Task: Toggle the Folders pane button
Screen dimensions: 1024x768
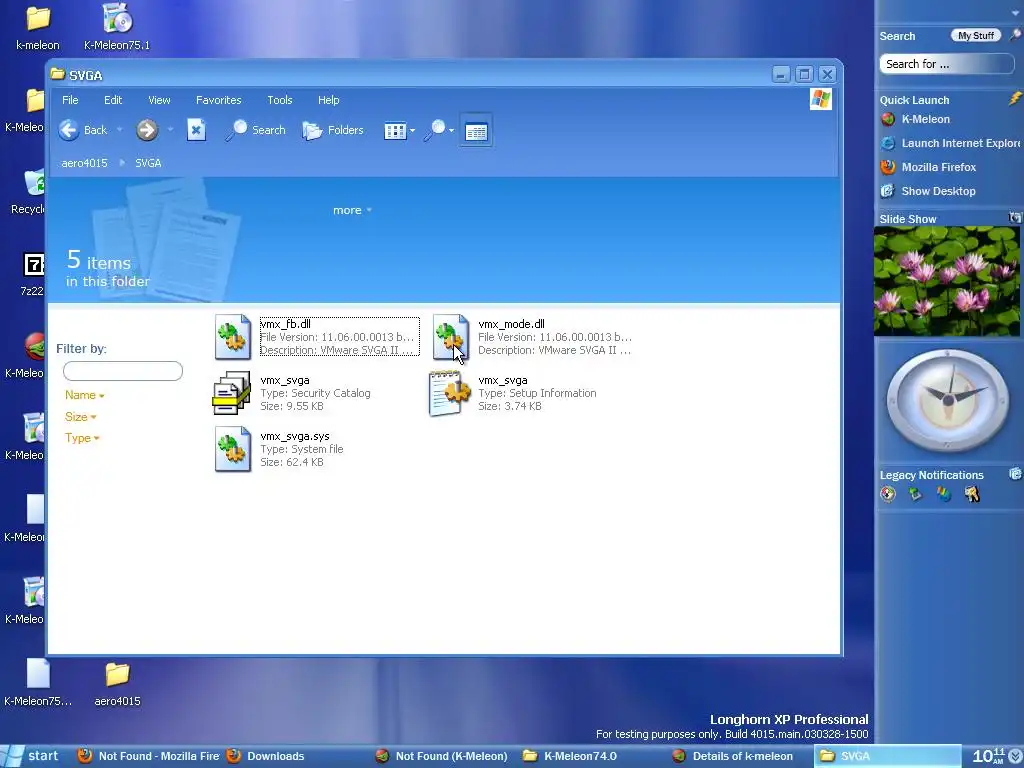Action: (x=333, y=130)
